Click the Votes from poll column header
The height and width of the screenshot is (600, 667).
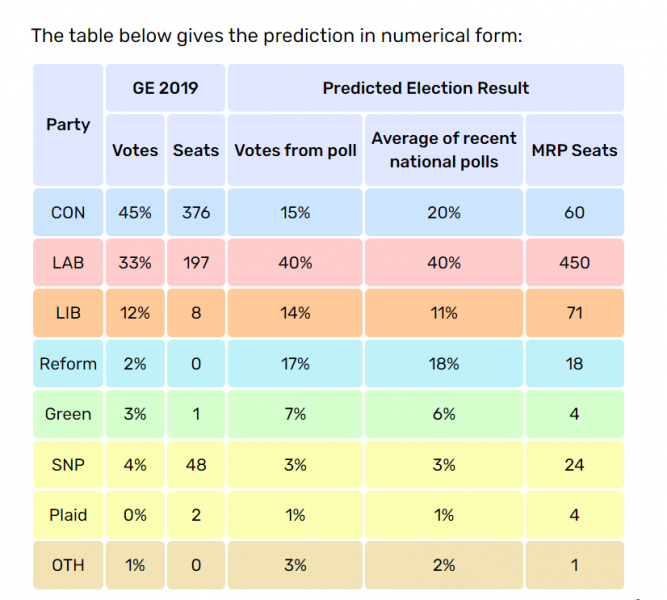(295, 150)
